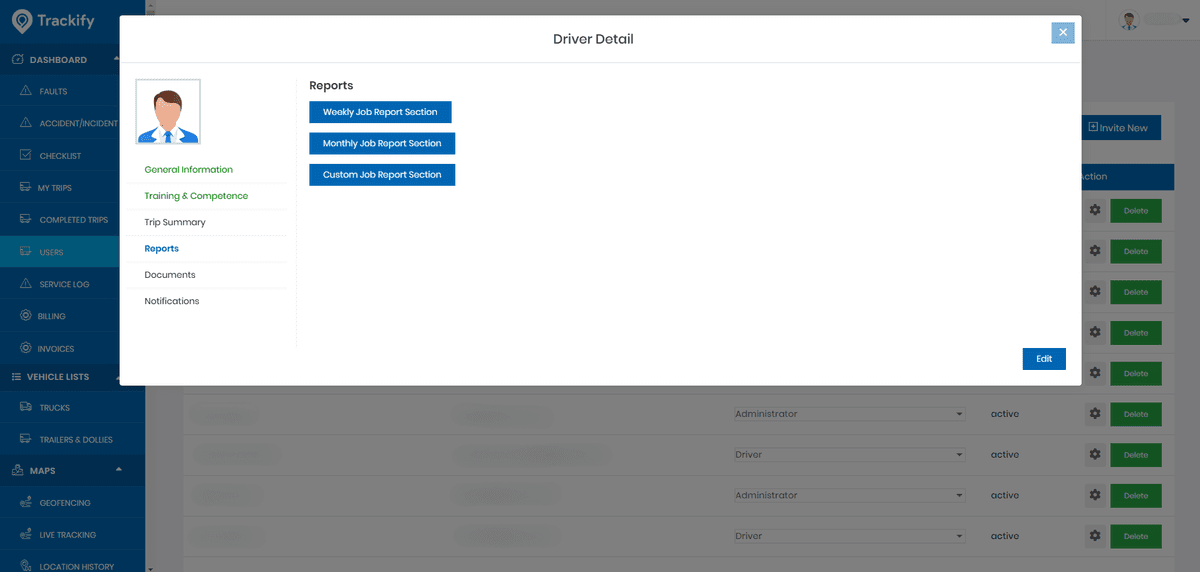Image resolution: width=1200 pixels, height=572 pixels.
Task: Click the Trucks icon under Vehicle Lists
Action: click(x=27, y=408)
